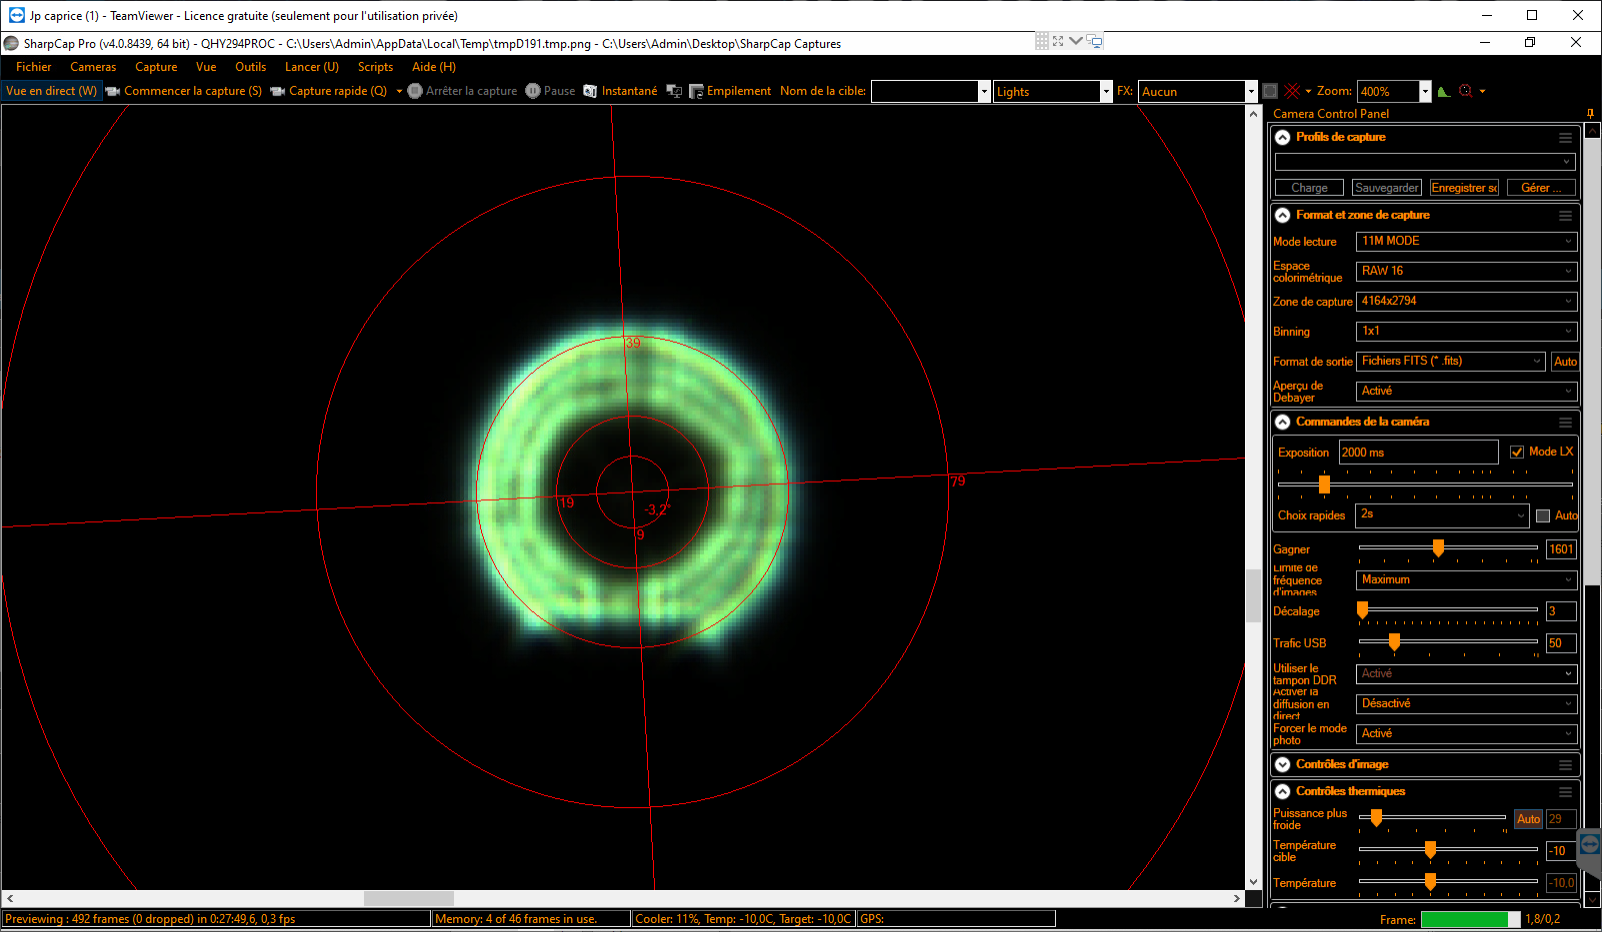
Task: Click the Gagner gain slider handle
Action: 1438,548
